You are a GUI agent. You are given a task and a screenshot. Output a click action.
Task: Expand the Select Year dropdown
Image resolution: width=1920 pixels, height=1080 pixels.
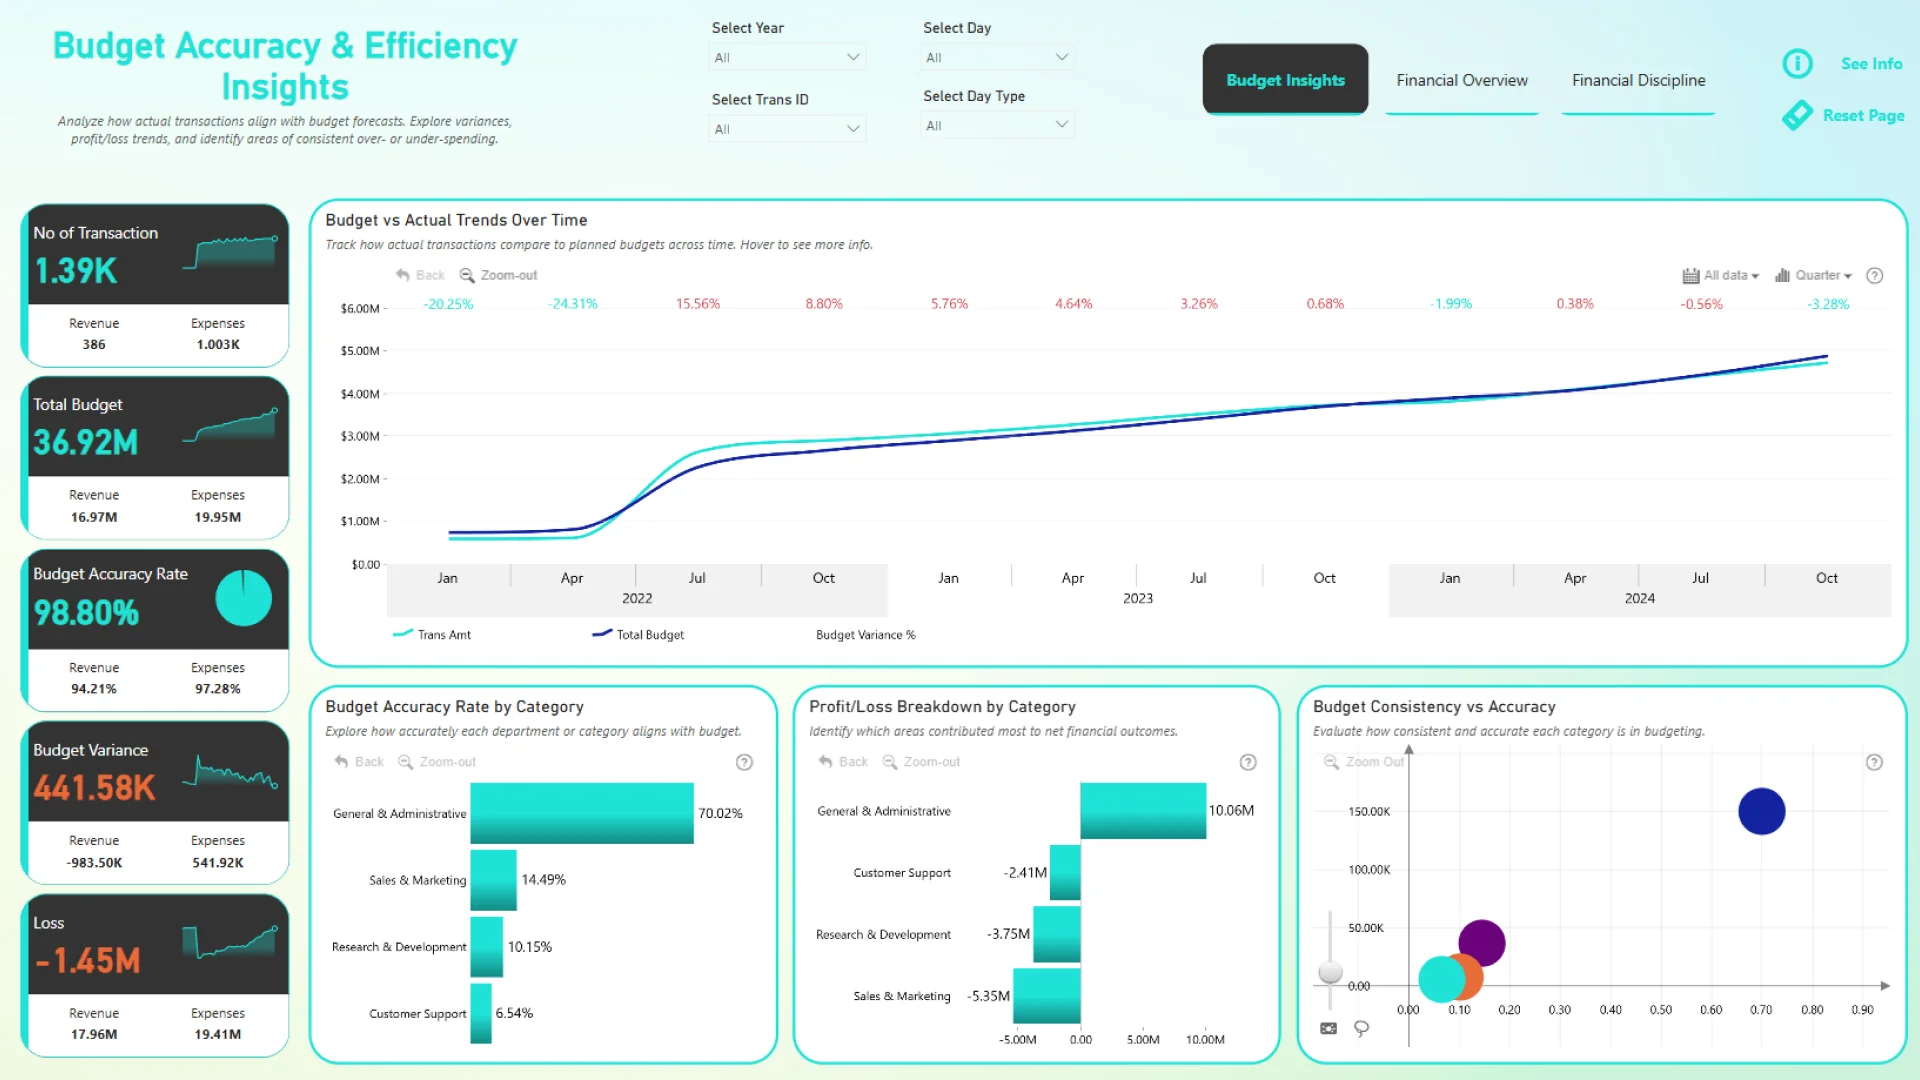pyautogui.click(x=786, y=58)
